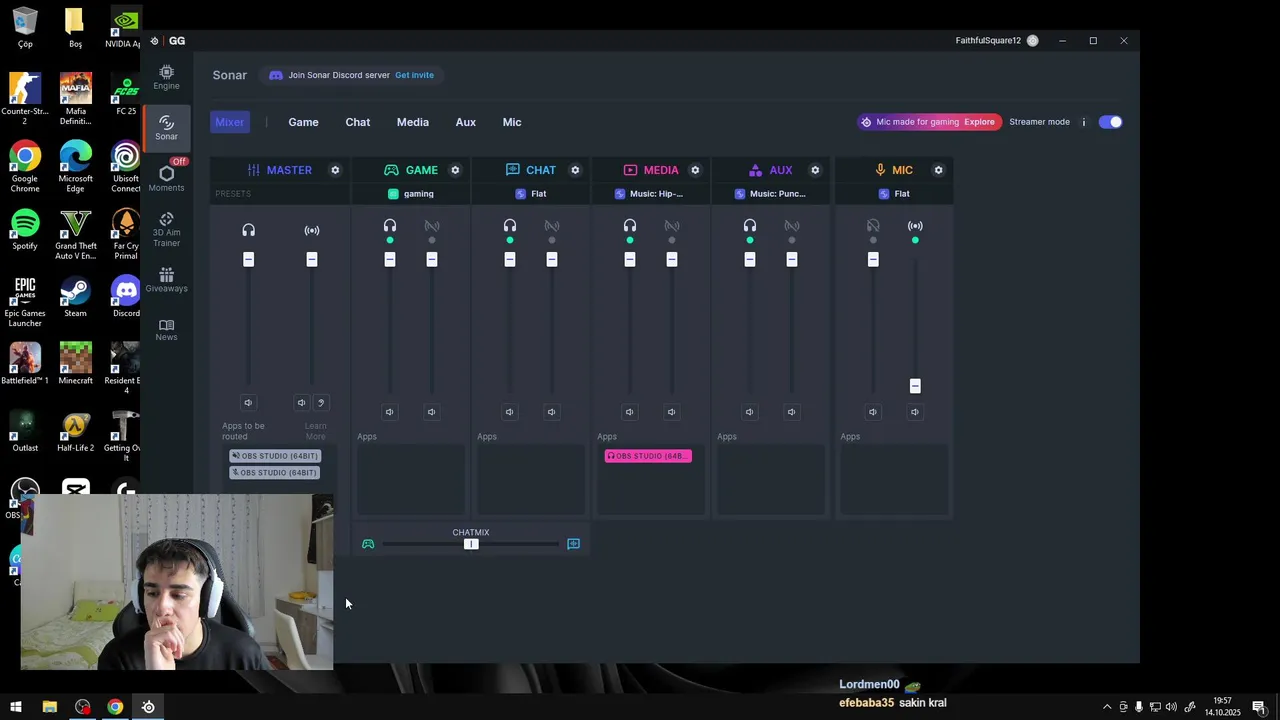1280x720 pixels.
Task: Switch to the Media tab
Action: pyautogui.click(x=413, y=122)
